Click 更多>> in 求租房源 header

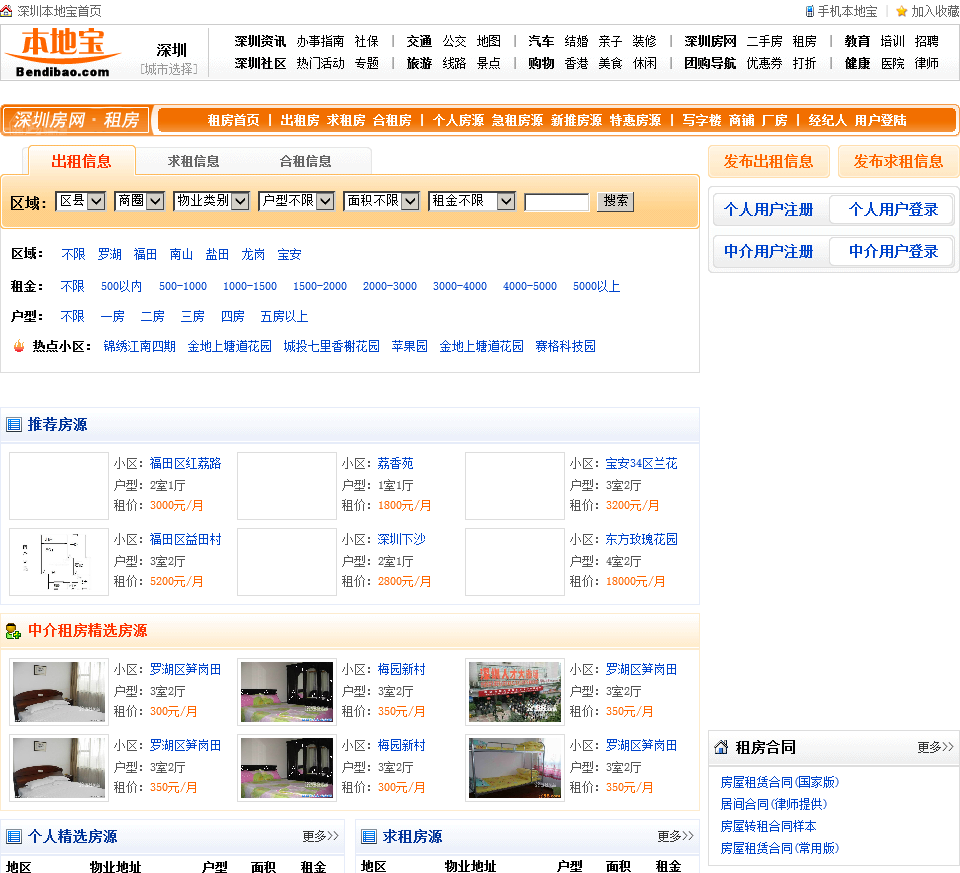(675, 836)
